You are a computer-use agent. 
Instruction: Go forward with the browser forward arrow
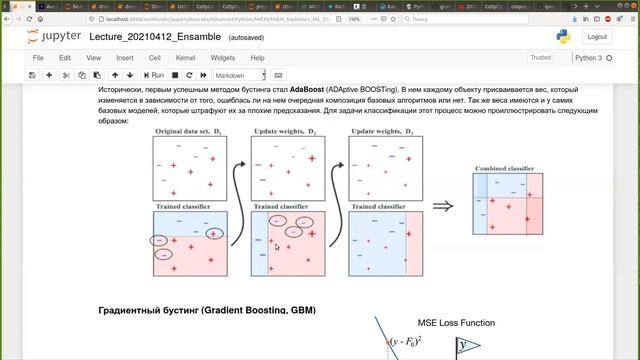pos(18,19)
